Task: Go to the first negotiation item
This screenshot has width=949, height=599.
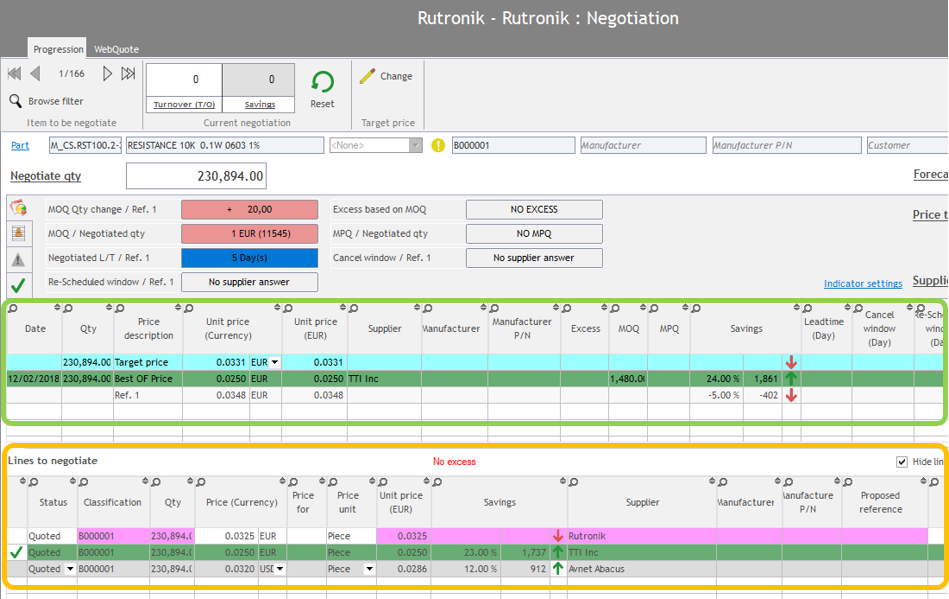Action: tap(14, 74)
